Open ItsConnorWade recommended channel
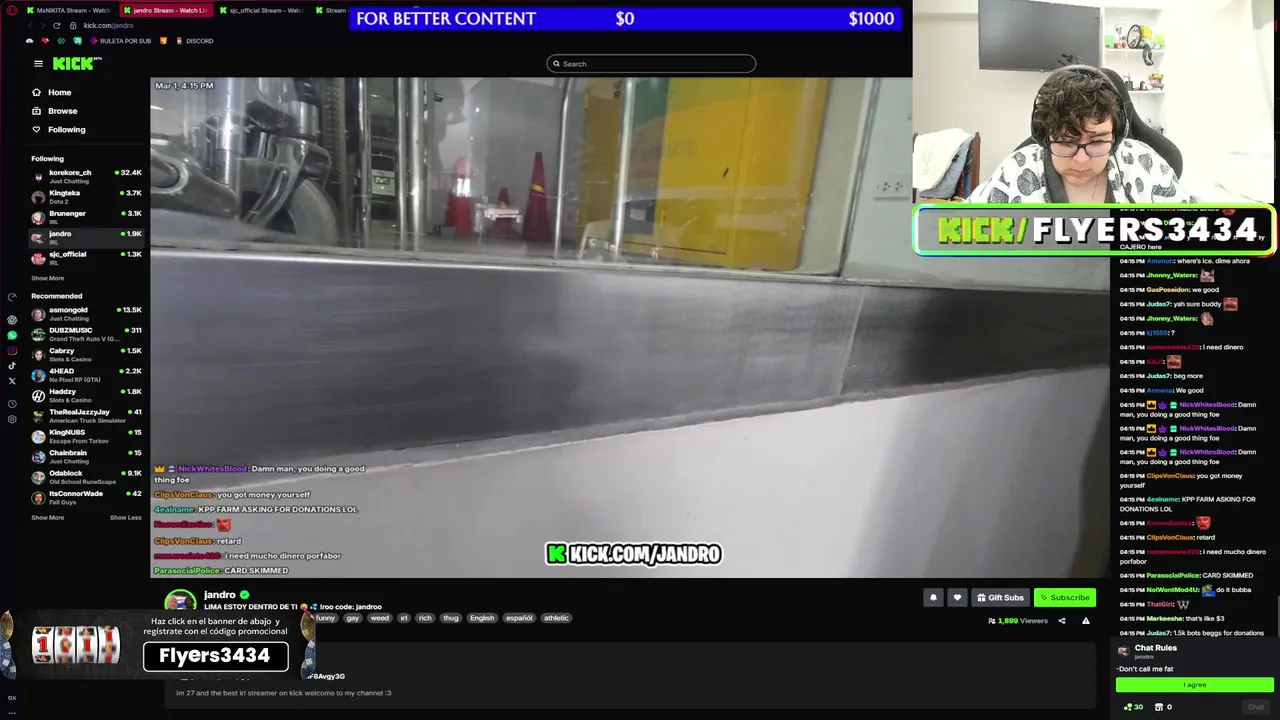This screenshot has width=1280, height=720. point(86,498)
